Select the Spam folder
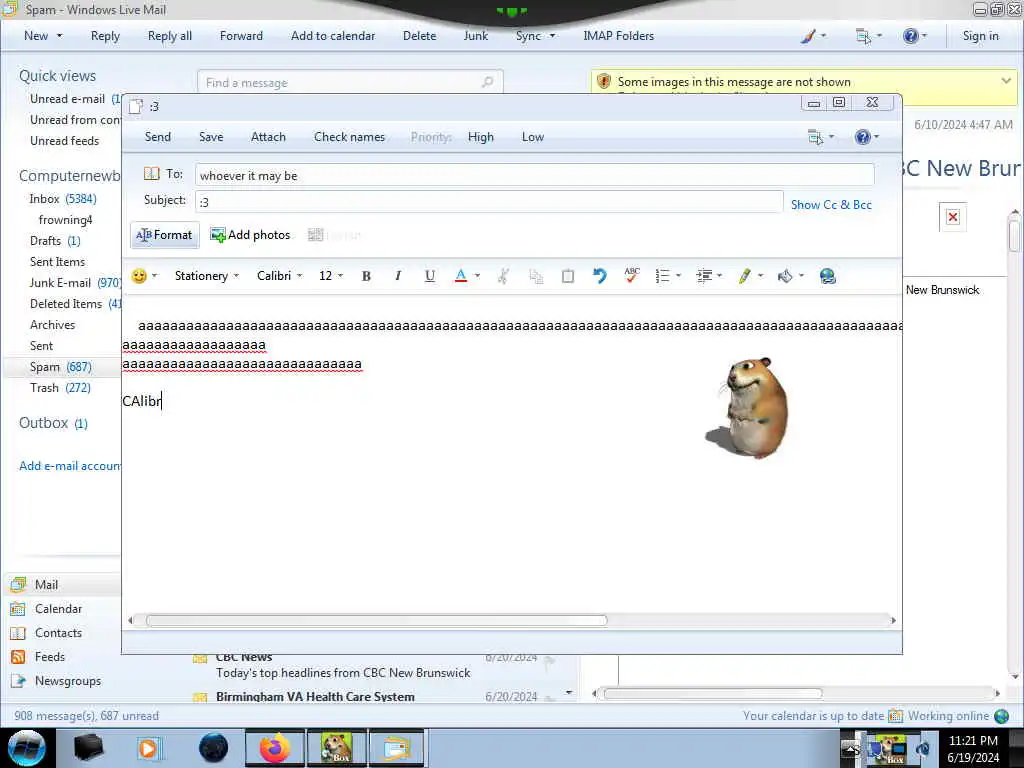1024x768 pixels. tap(60, 367)
